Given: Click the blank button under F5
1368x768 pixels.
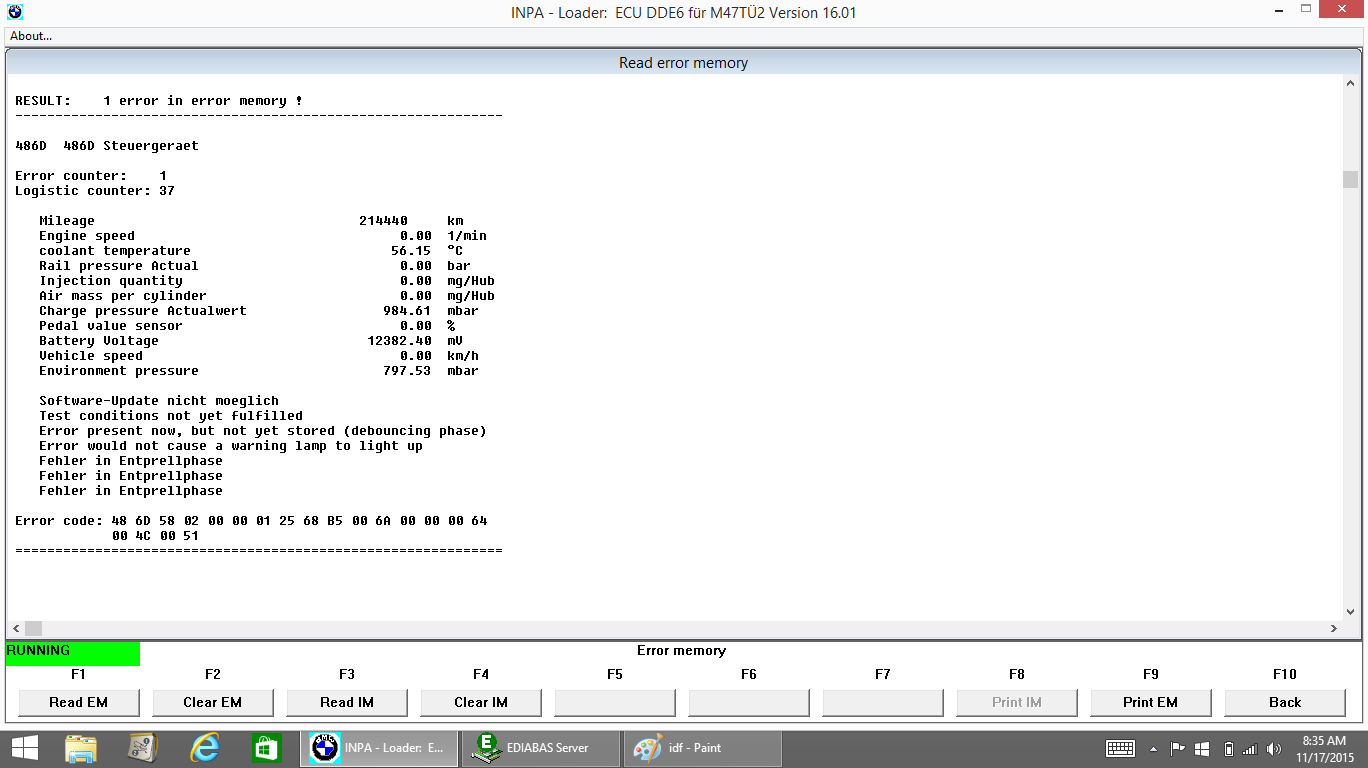Looking at the screenshot, I should [x=615, y=702].
